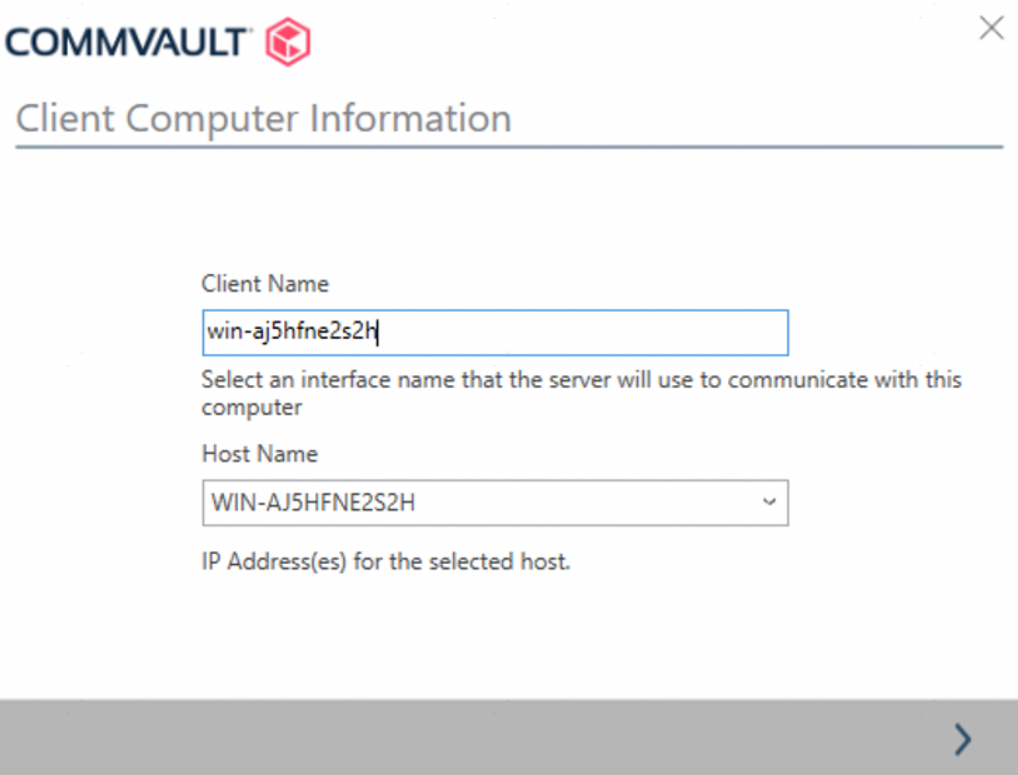Focus the Client Name text field

495,332
